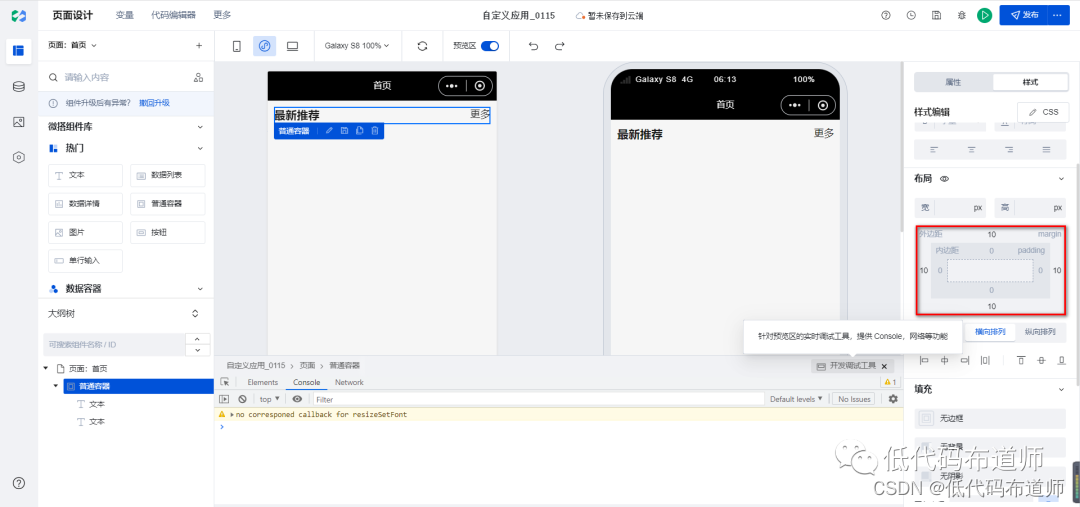Click the redo arrow
Screen dimensions: 1080x507
click(x=559, y=46)
